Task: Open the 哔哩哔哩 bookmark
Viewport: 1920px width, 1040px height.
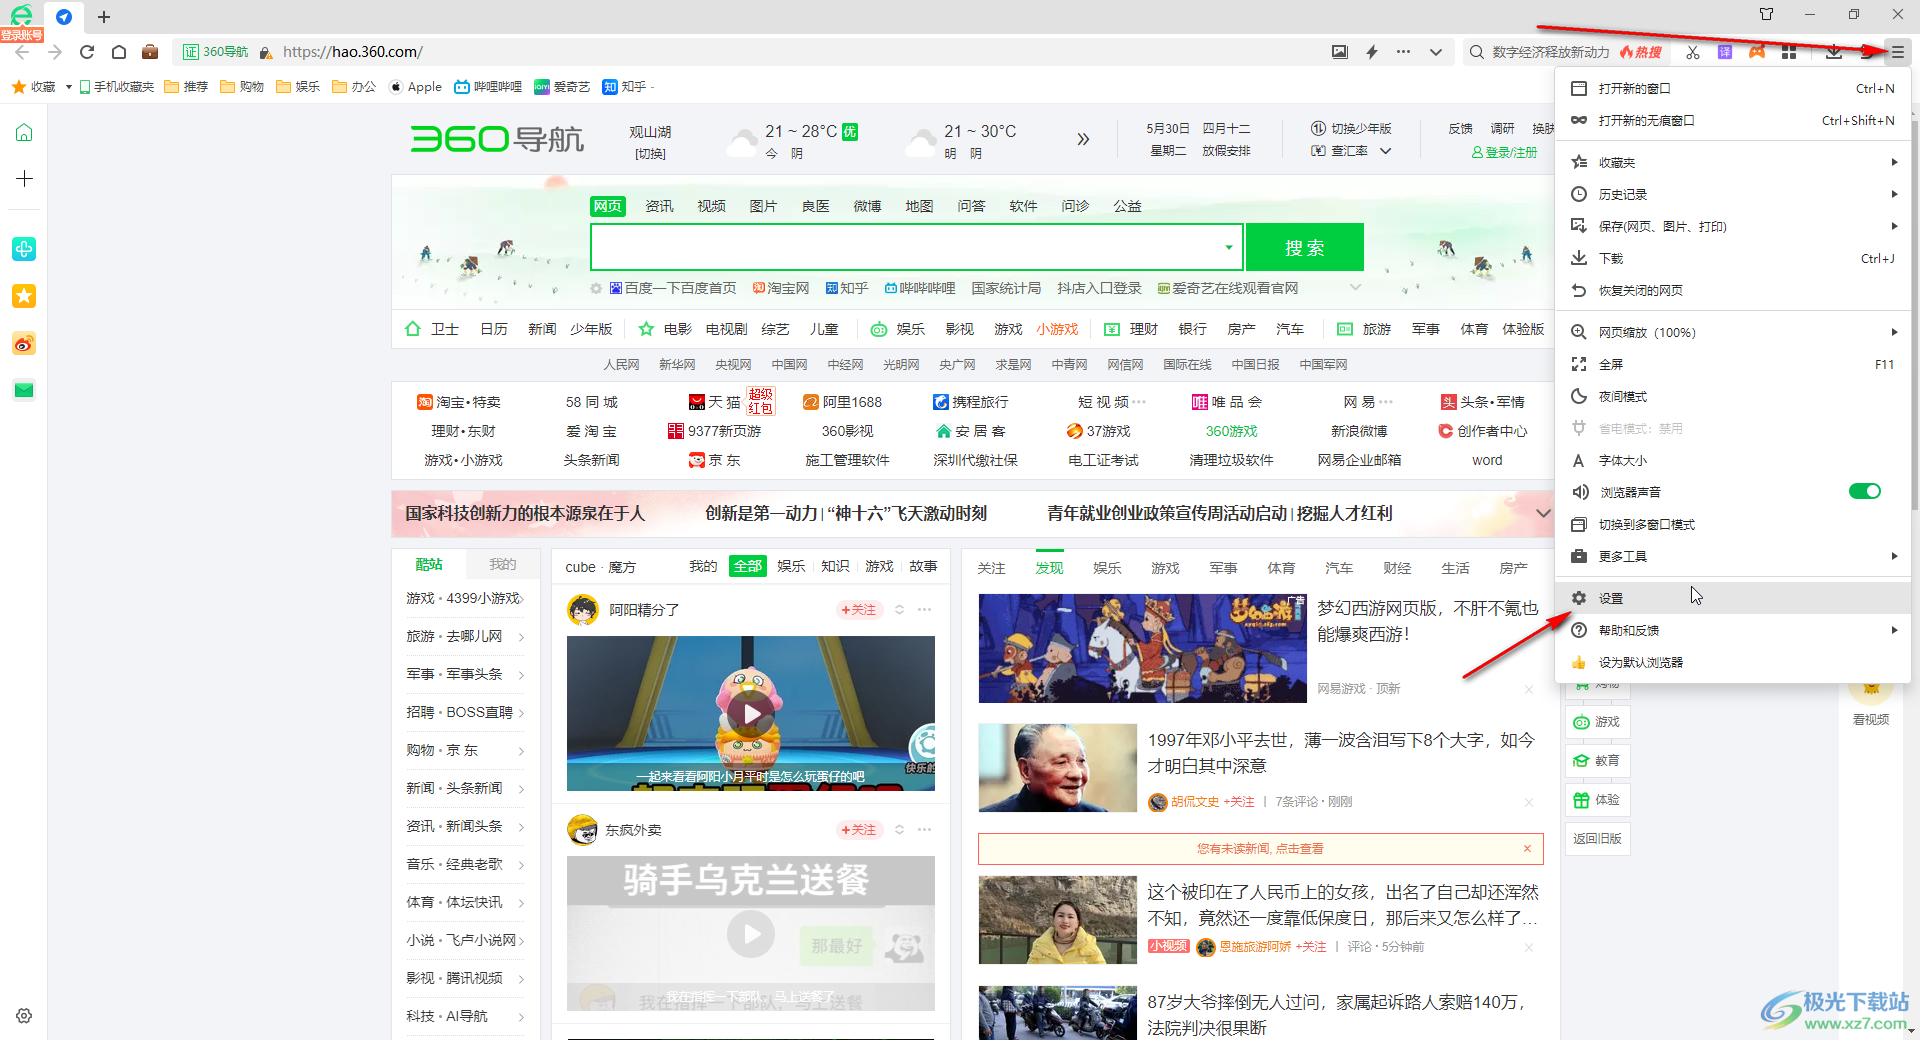Action: (x=488, y=87)
